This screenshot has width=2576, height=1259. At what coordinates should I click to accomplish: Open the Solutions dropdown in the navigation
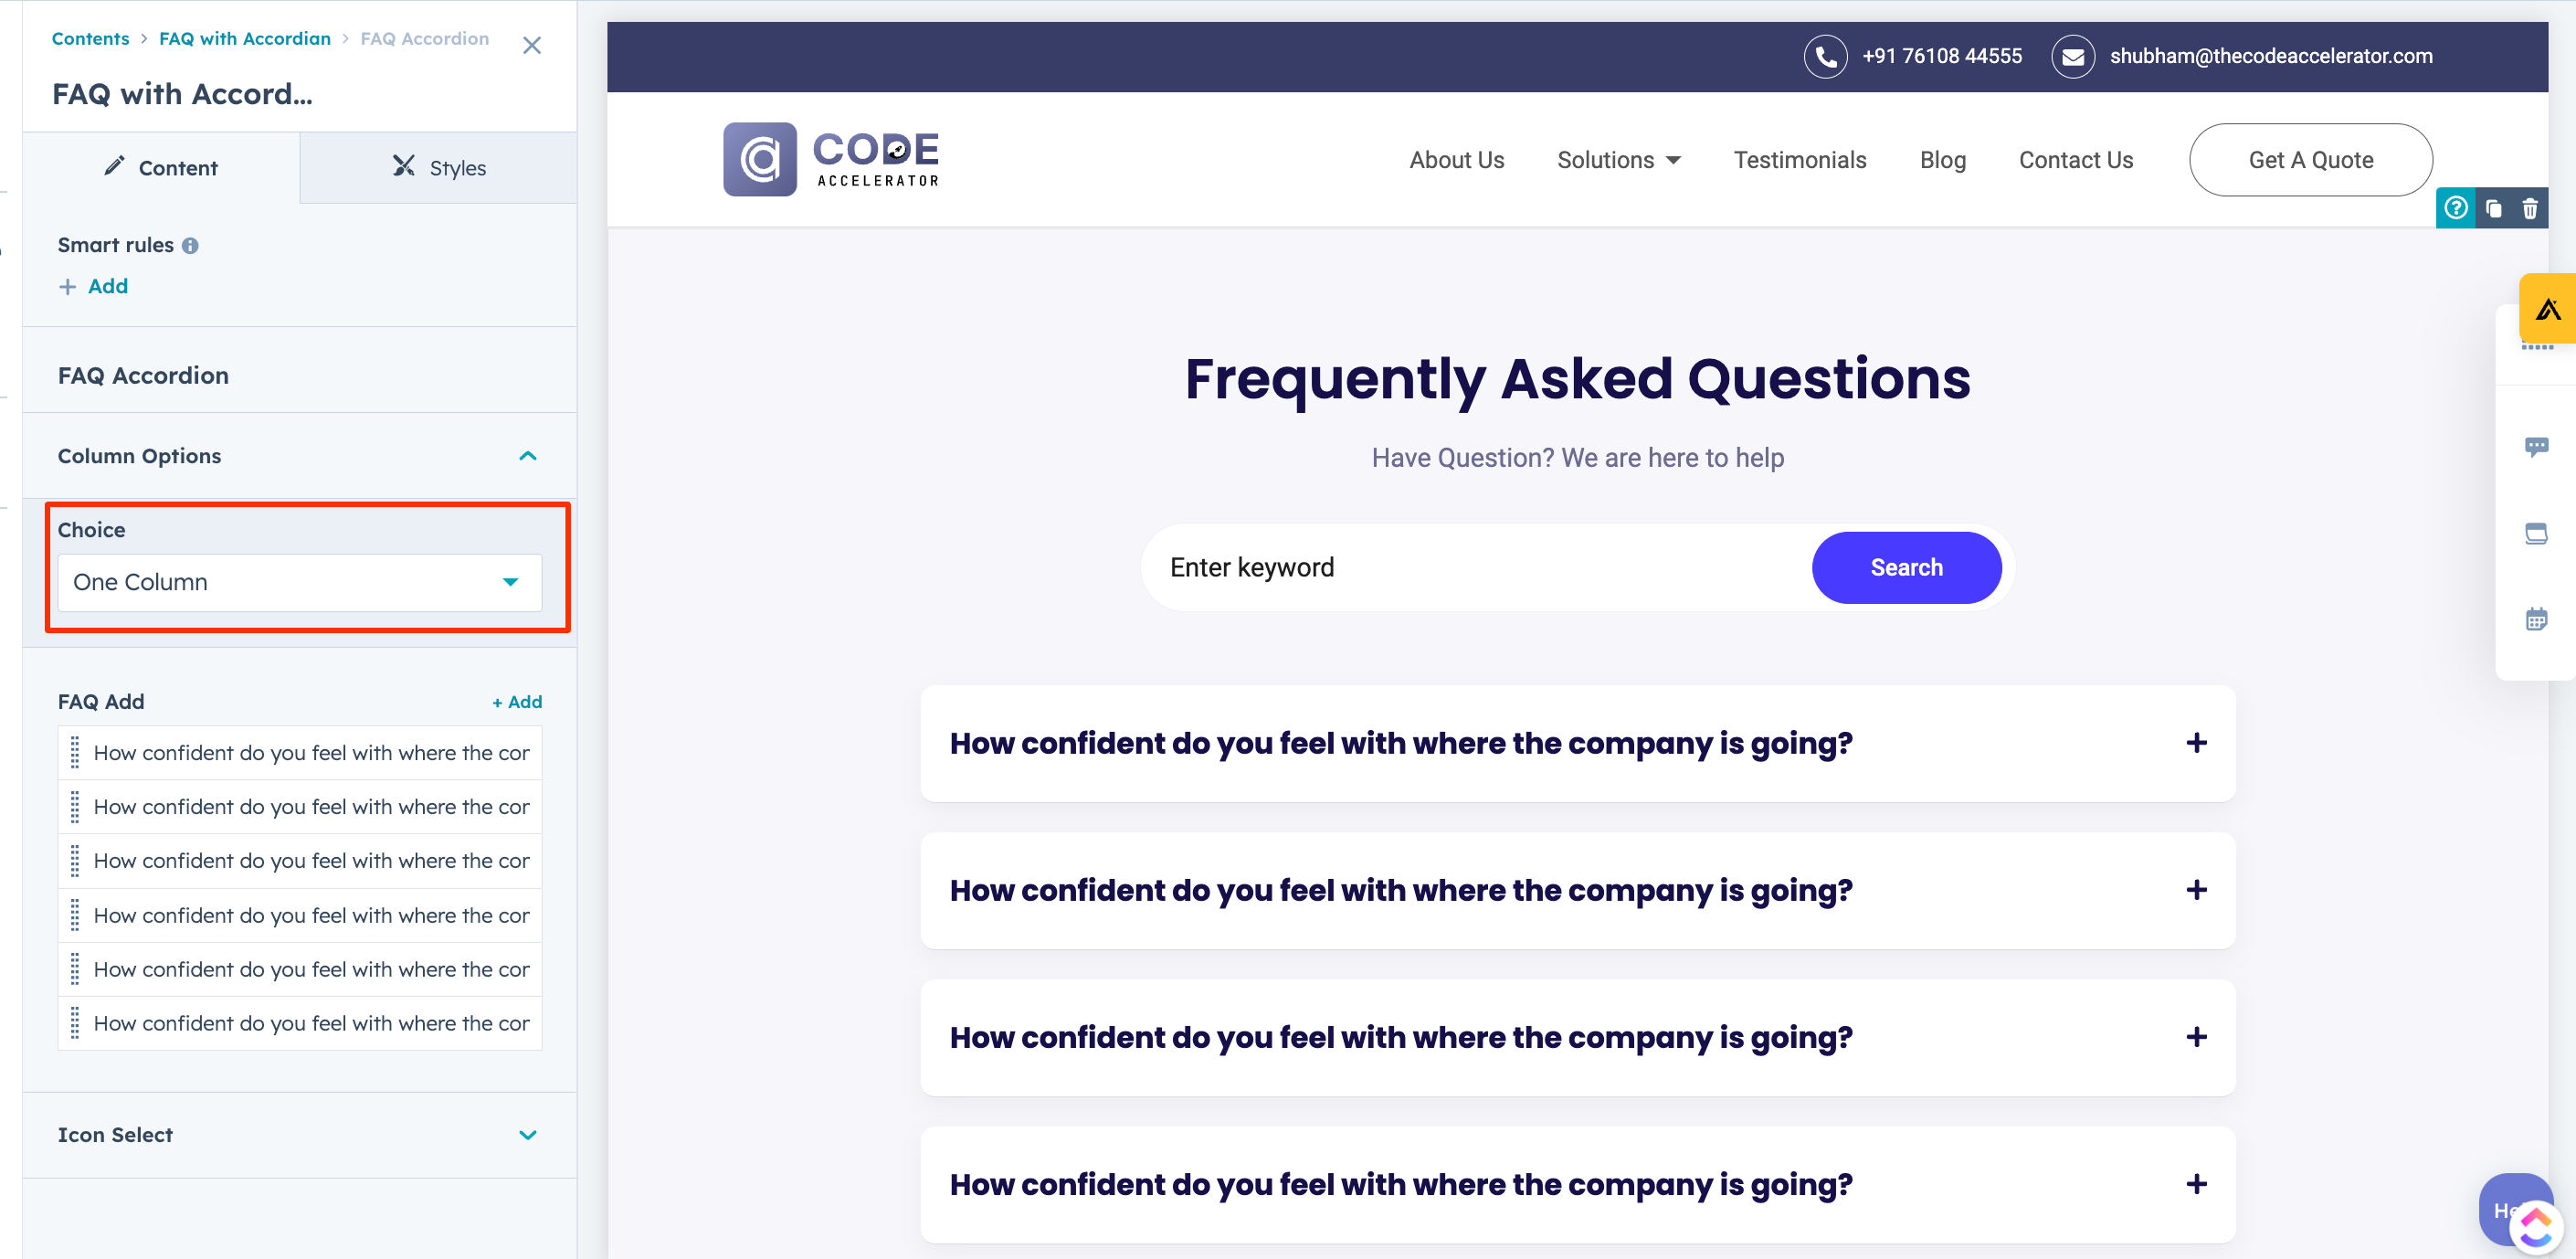(1618, 160)
